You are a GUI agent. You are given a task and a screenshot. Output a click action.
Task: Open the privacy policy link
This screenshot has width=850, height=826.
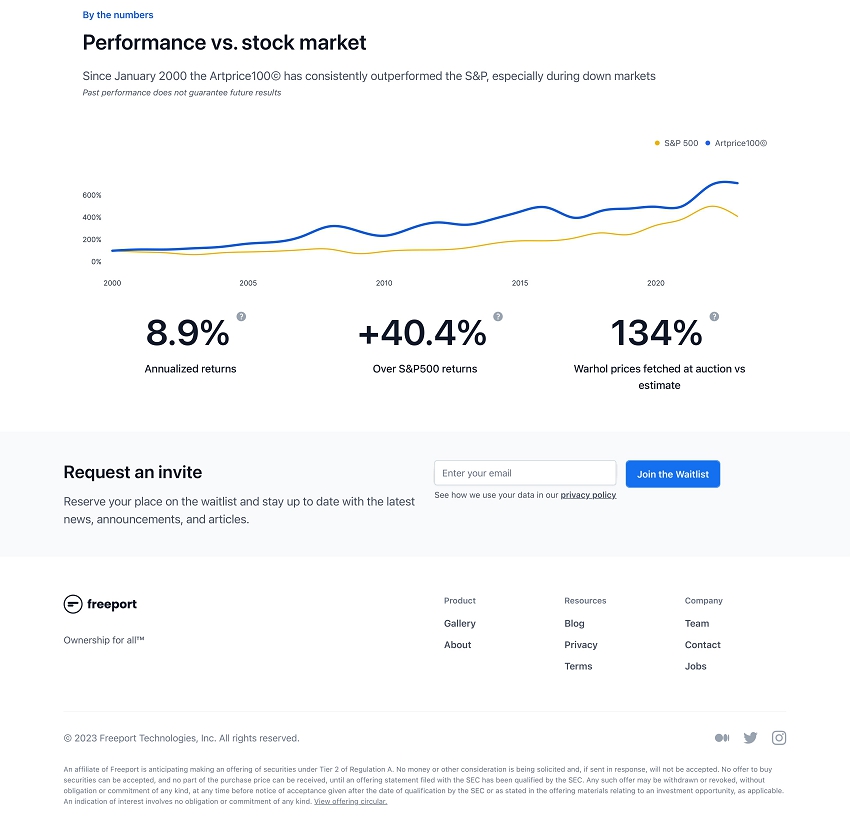(x=588, y=495)
